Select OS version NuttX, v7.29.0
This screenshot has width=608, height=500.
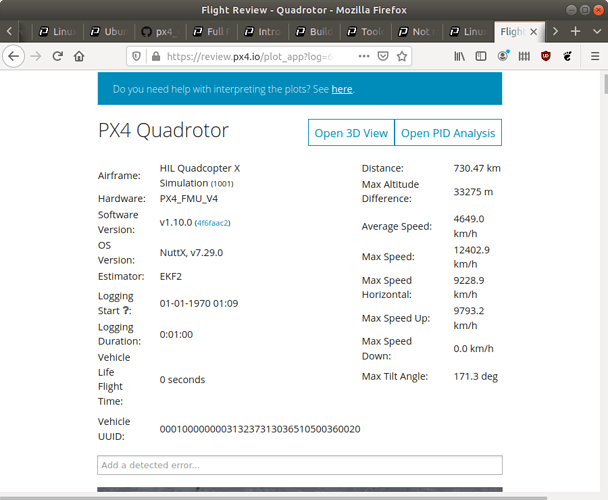pyautogui.click(x=191, y=253)
